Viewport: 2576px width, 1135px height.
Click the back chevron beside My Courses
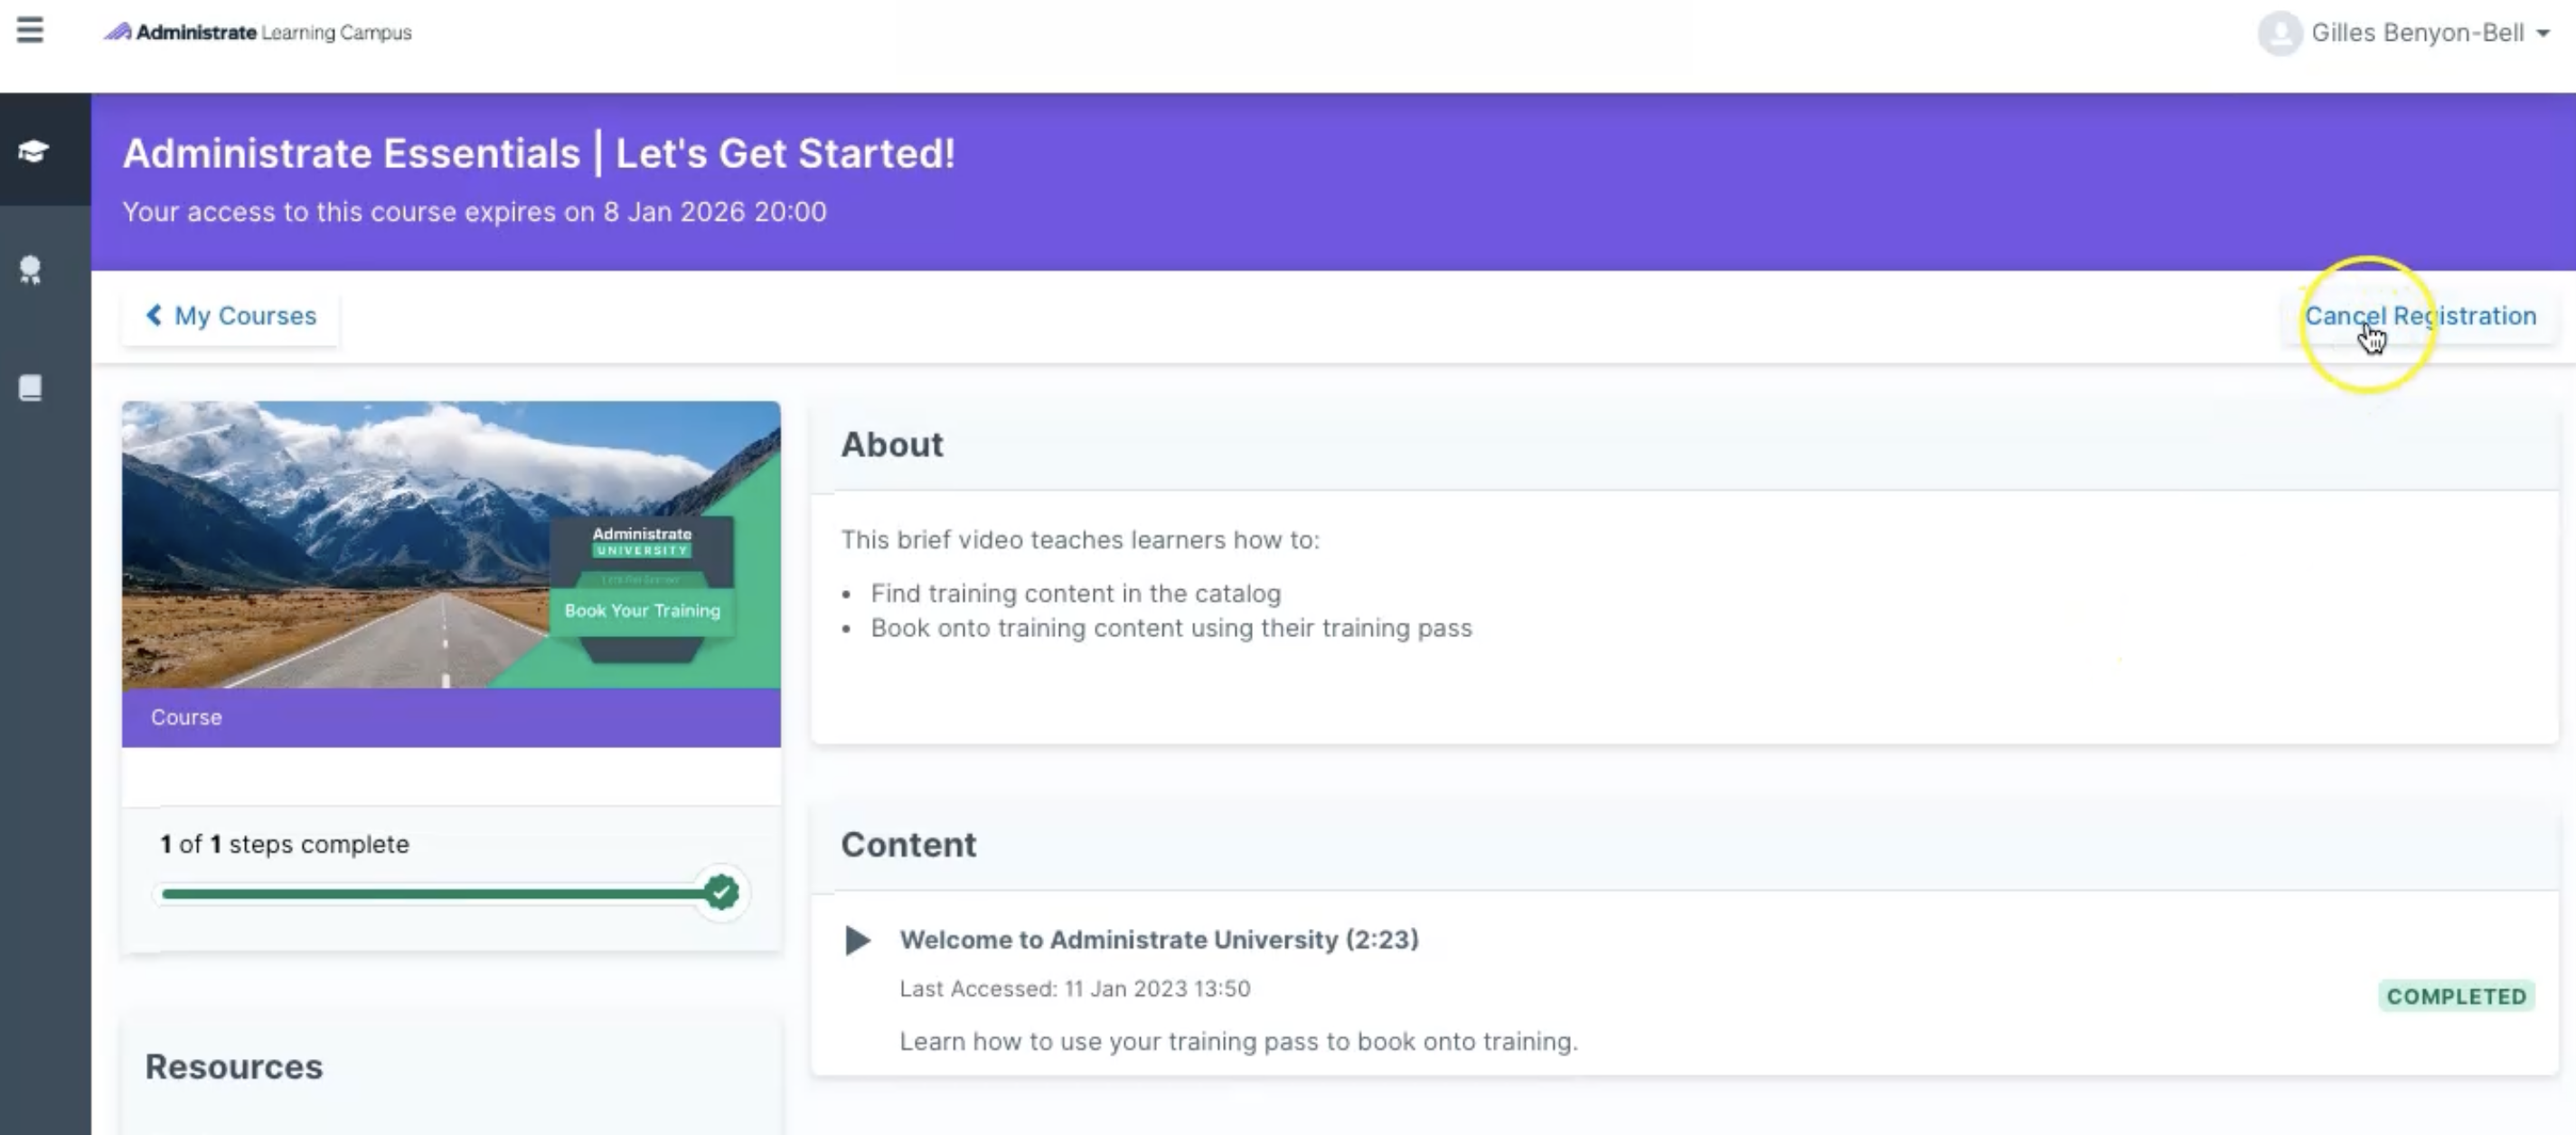pyautogui.click(x=154, y=315)
